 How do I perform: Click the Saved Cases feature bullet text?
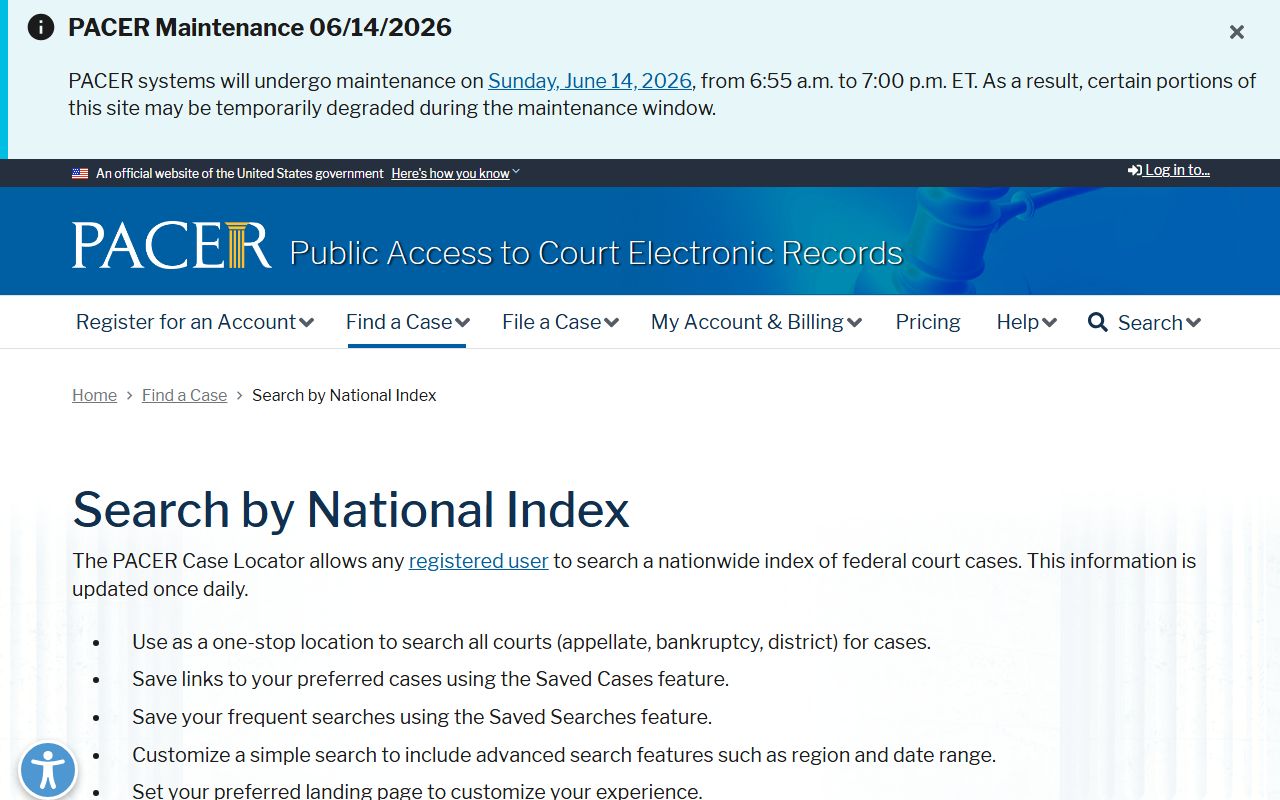tap(430, 679)
